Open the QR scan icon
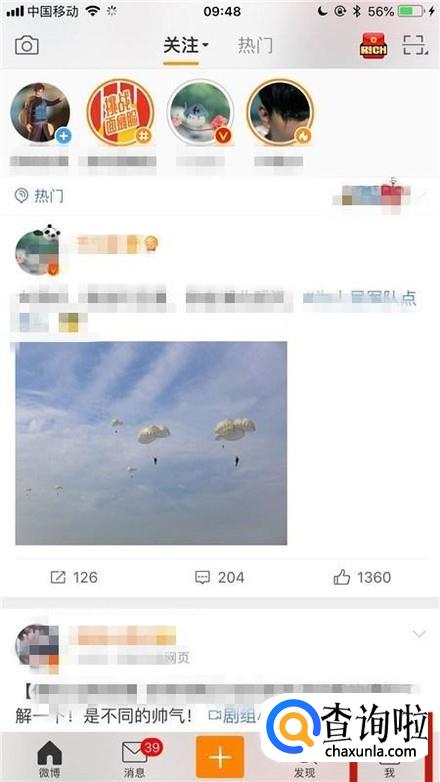Viewport: 440px width, 782px height. tap(415, 45)
